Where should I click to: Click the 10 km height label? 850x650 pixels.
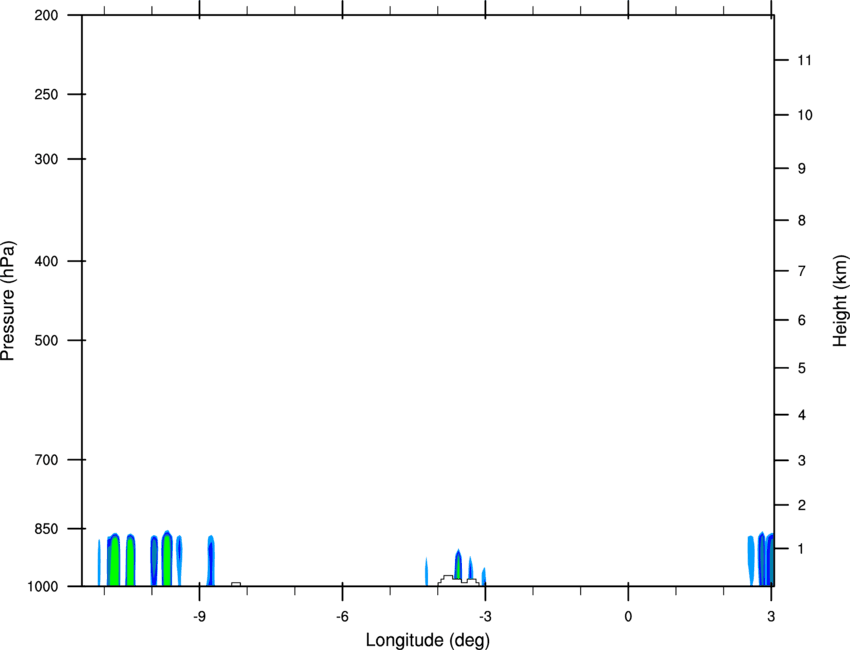point(805,115)
